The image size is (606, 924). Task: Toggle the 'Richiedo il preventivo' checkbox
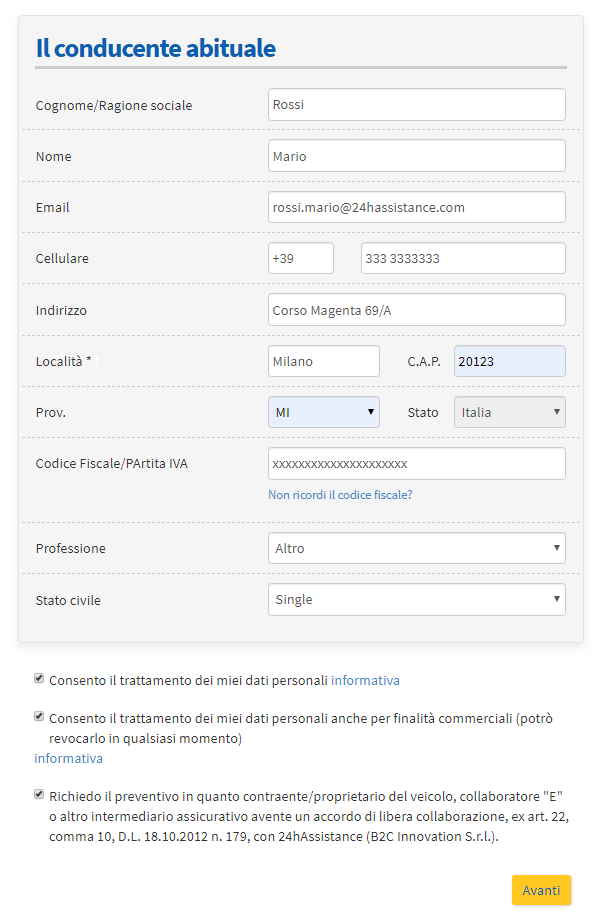tap(39, 794)
